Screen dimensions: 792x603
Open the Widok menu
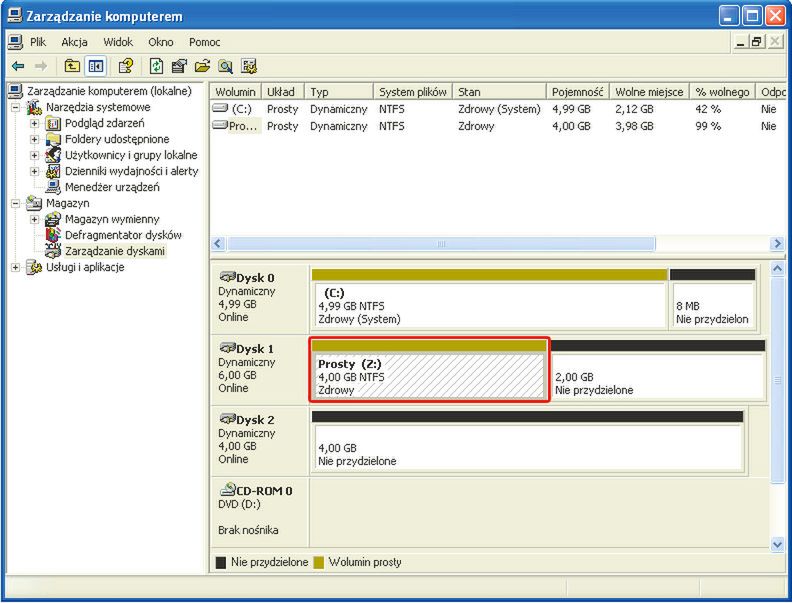[x=118, y=42]
